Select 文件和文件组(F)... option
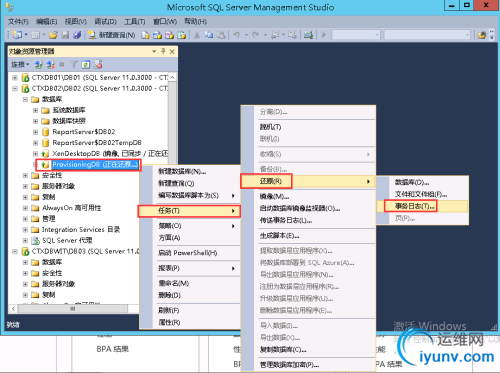Viewport: 500px width, 373px height. [x=422, y=194]
